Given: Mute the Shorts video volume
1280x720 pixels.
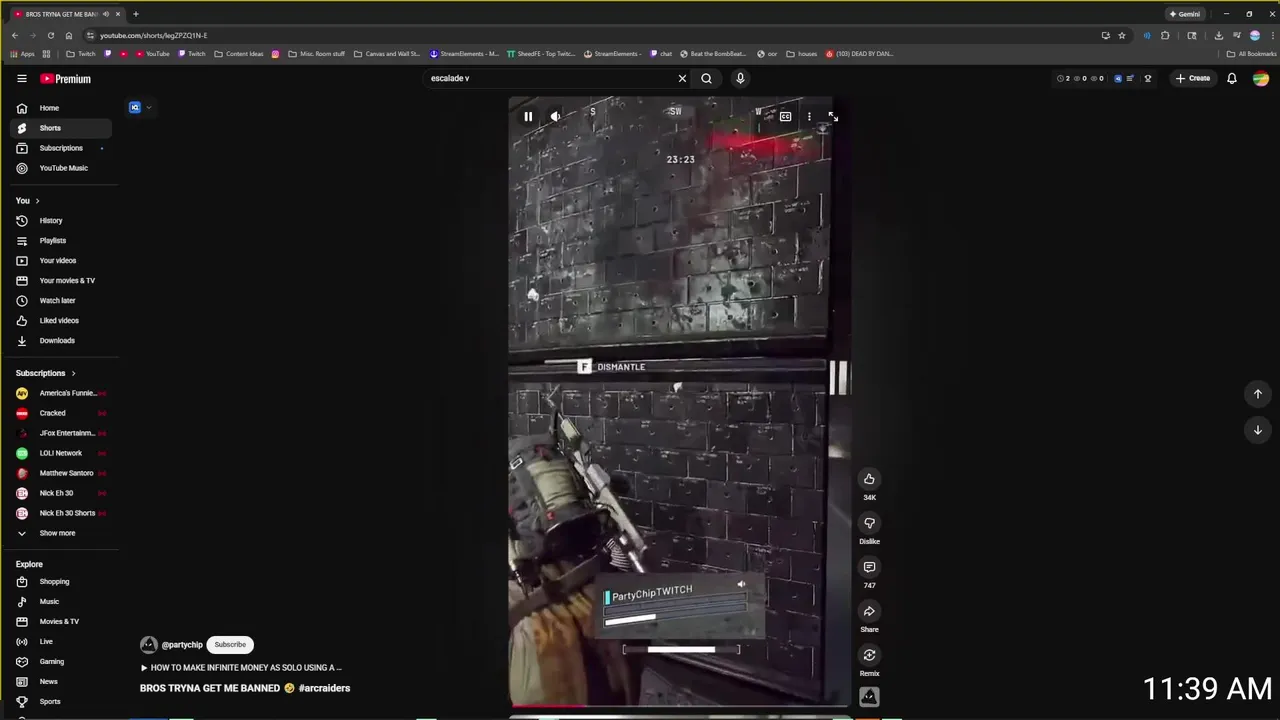Looking at the screenshot, I should point(556,116).
